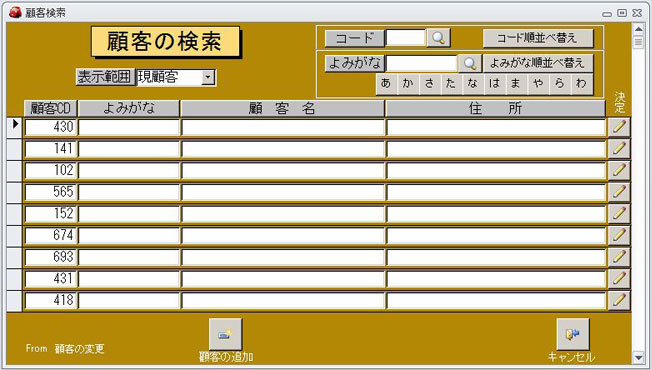Click the row selector for customer 418
This screenshot has height=370, width=652.
(x=15, y=300)
